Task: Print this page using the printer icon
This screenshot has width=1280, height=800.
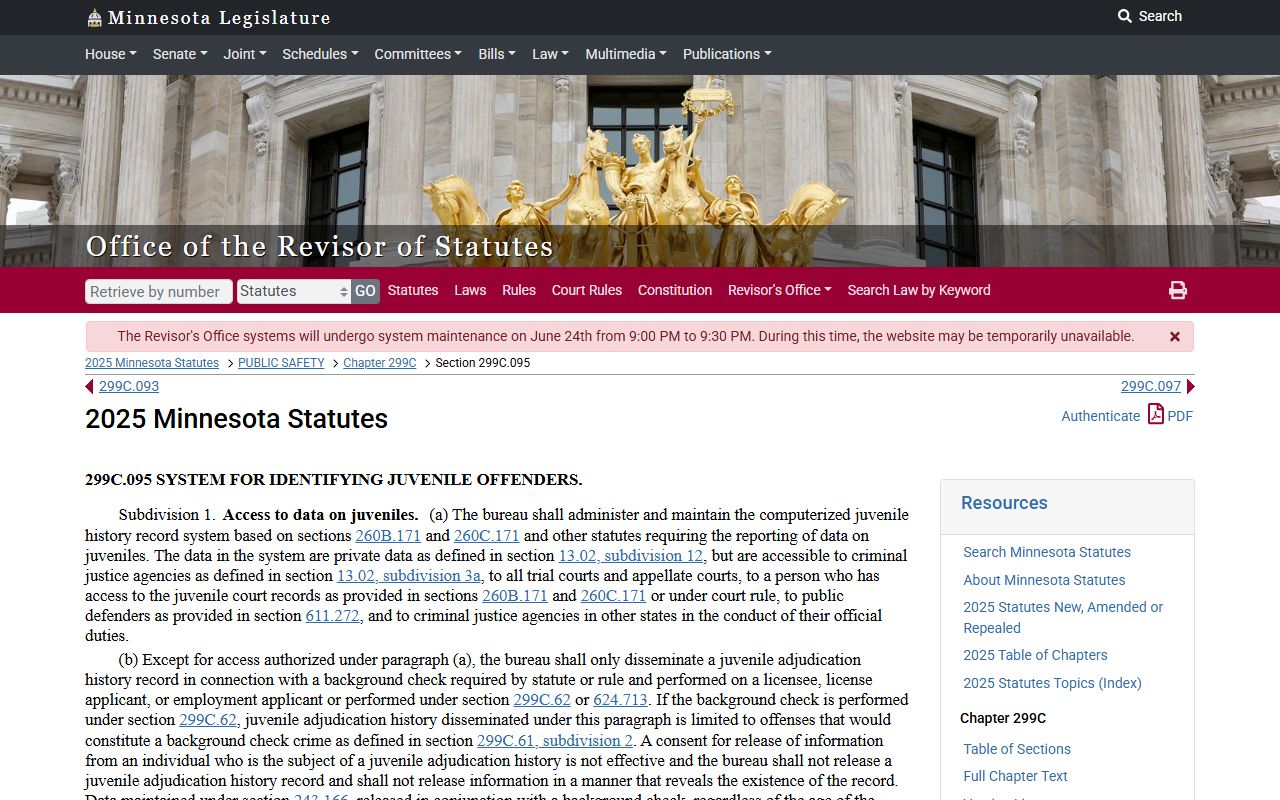Action: 1178,290
